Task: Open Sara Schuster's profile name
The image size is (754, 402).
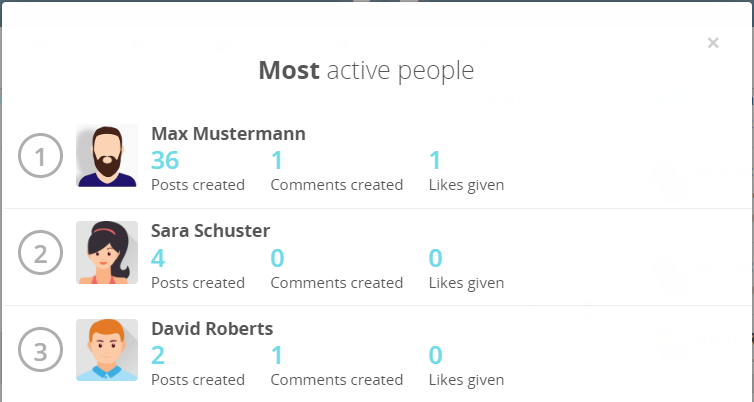Action: coord(210,230)
